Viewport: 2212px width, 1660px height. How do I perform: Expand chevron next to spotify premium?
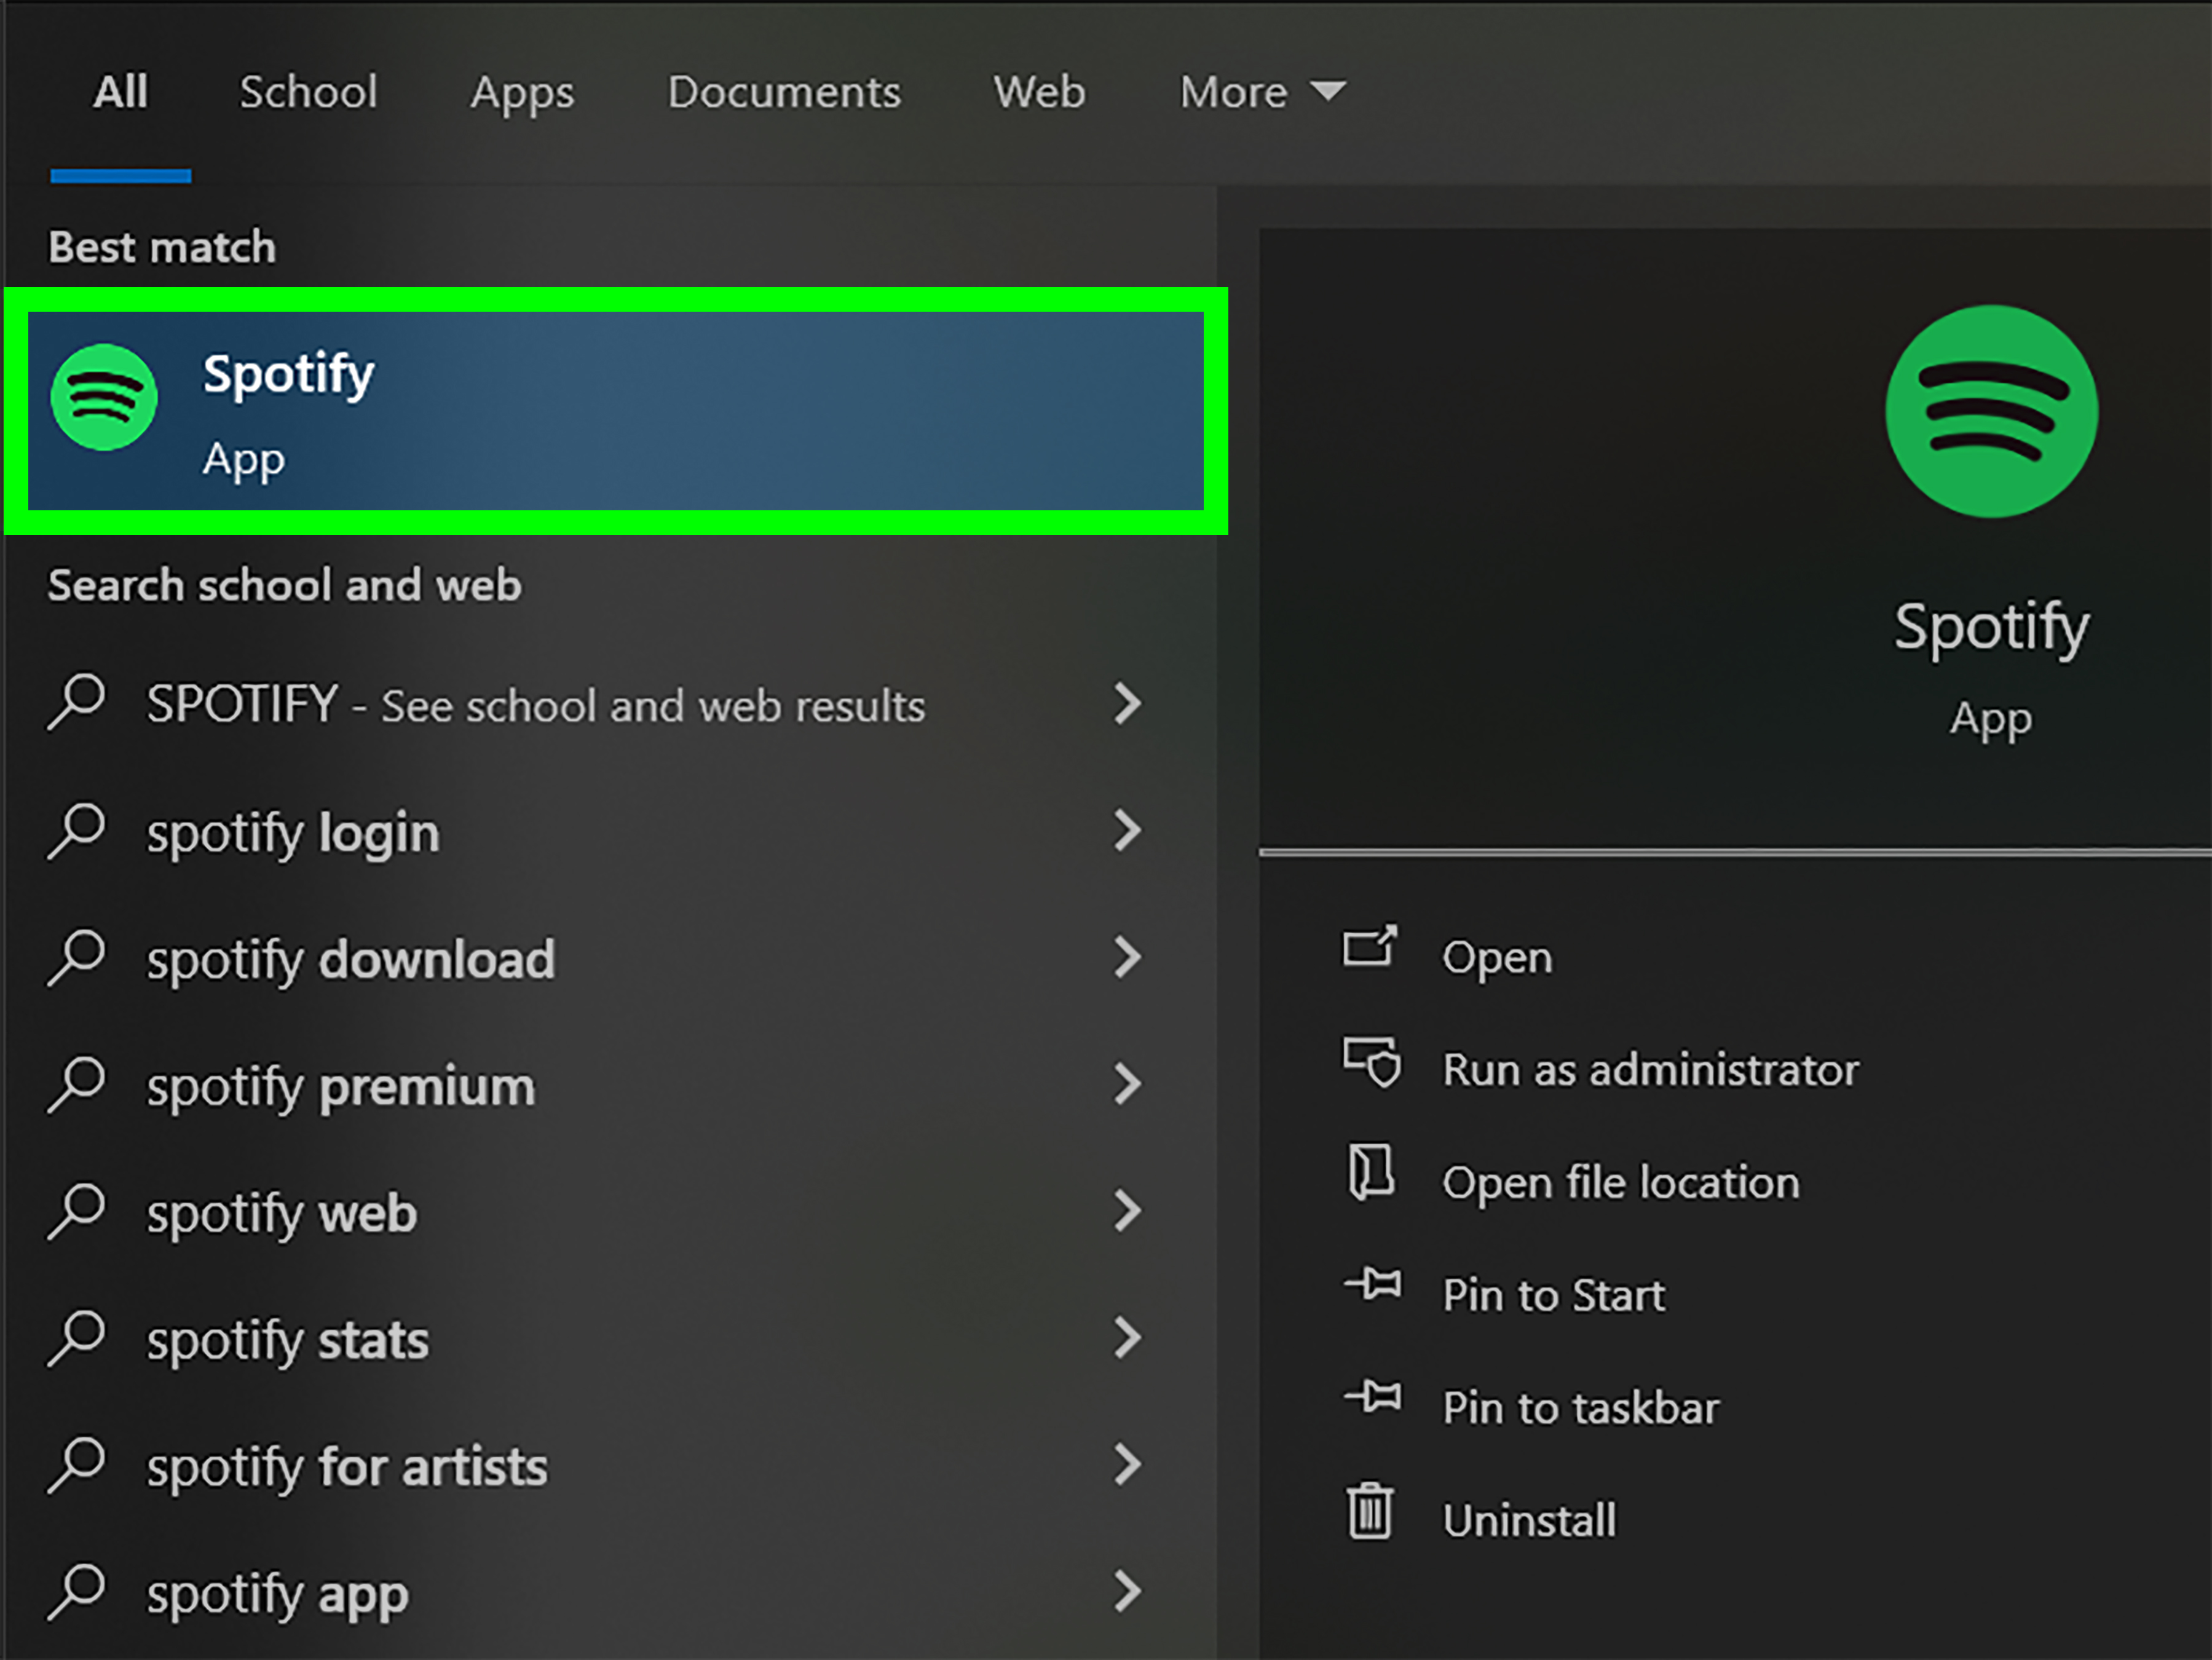click(1127, 1084)
